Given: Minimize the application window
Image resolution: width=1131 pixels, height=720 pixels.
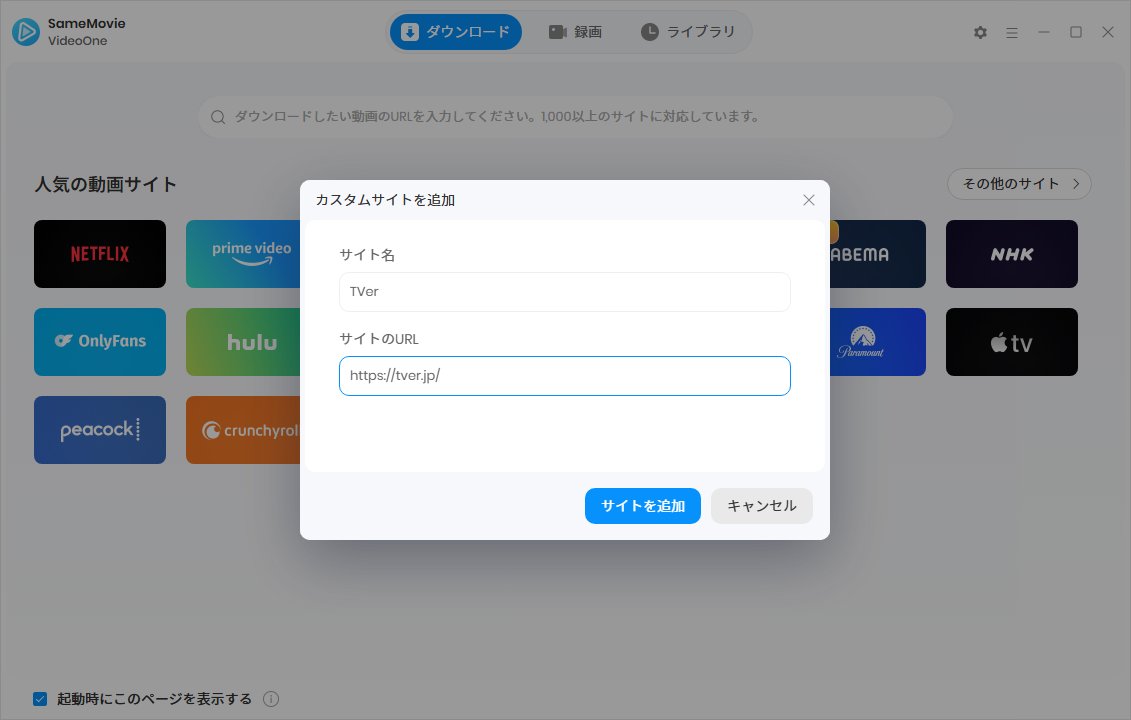Looking at the screenshot, I should (1044, 32).
